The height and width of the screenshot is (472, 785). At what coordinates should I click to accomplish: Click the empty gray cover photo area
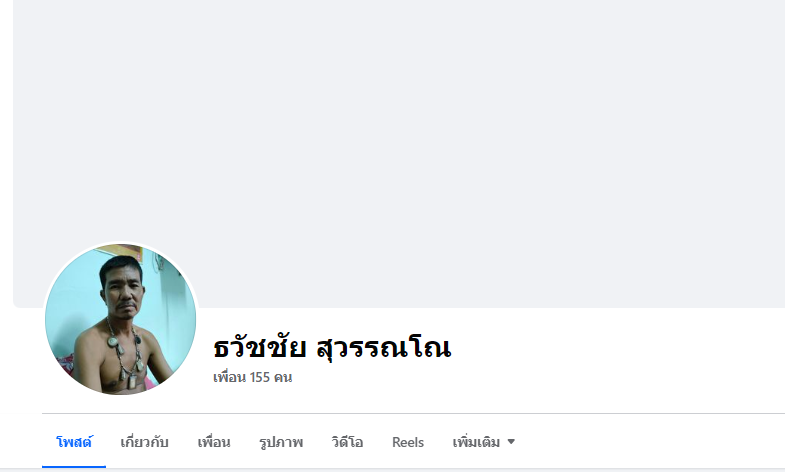[x=399, y=150]
